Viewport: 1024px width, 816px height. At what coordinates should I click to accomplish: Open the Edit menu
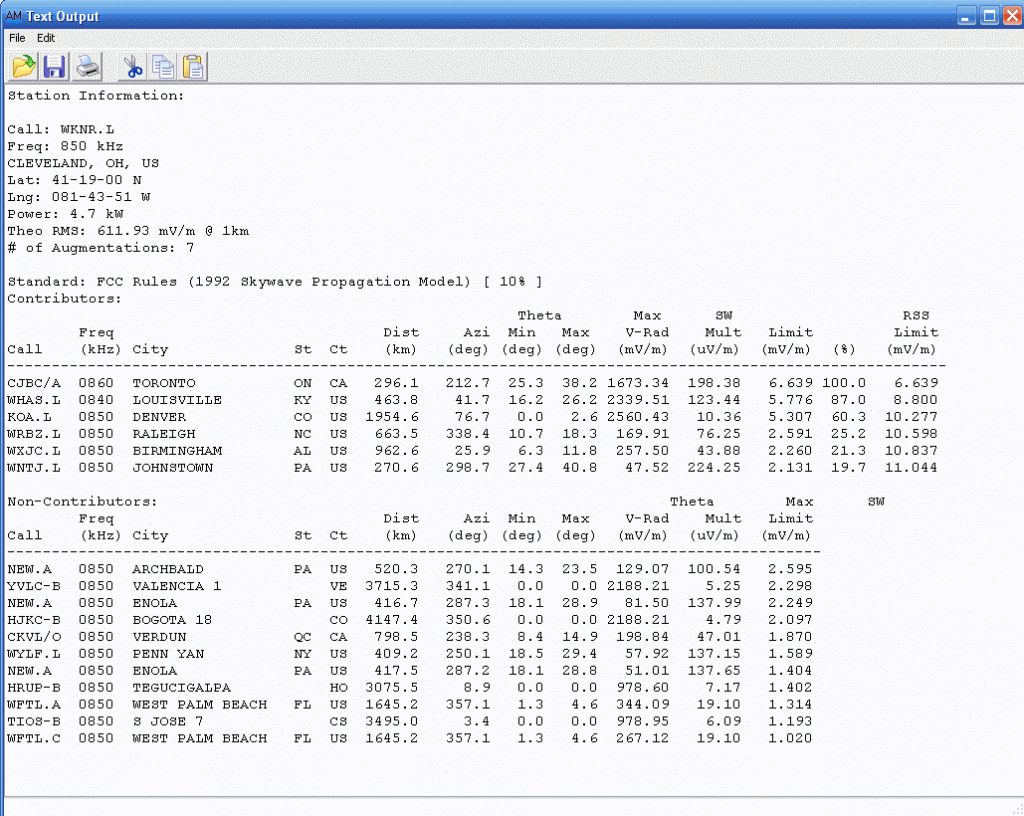(x=46, y=38)
